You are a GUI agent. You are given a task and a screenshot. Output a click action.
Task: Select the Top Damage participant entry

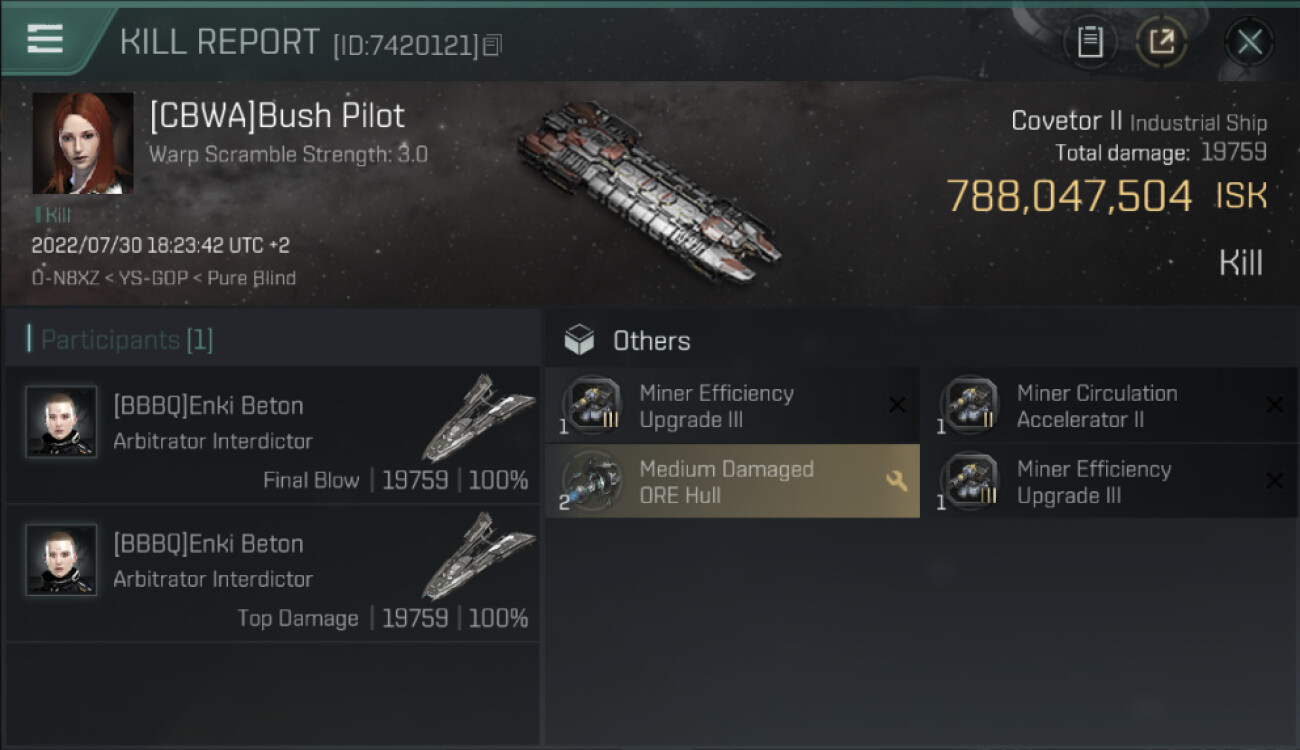pyautogui.click(x=272, y=574)
